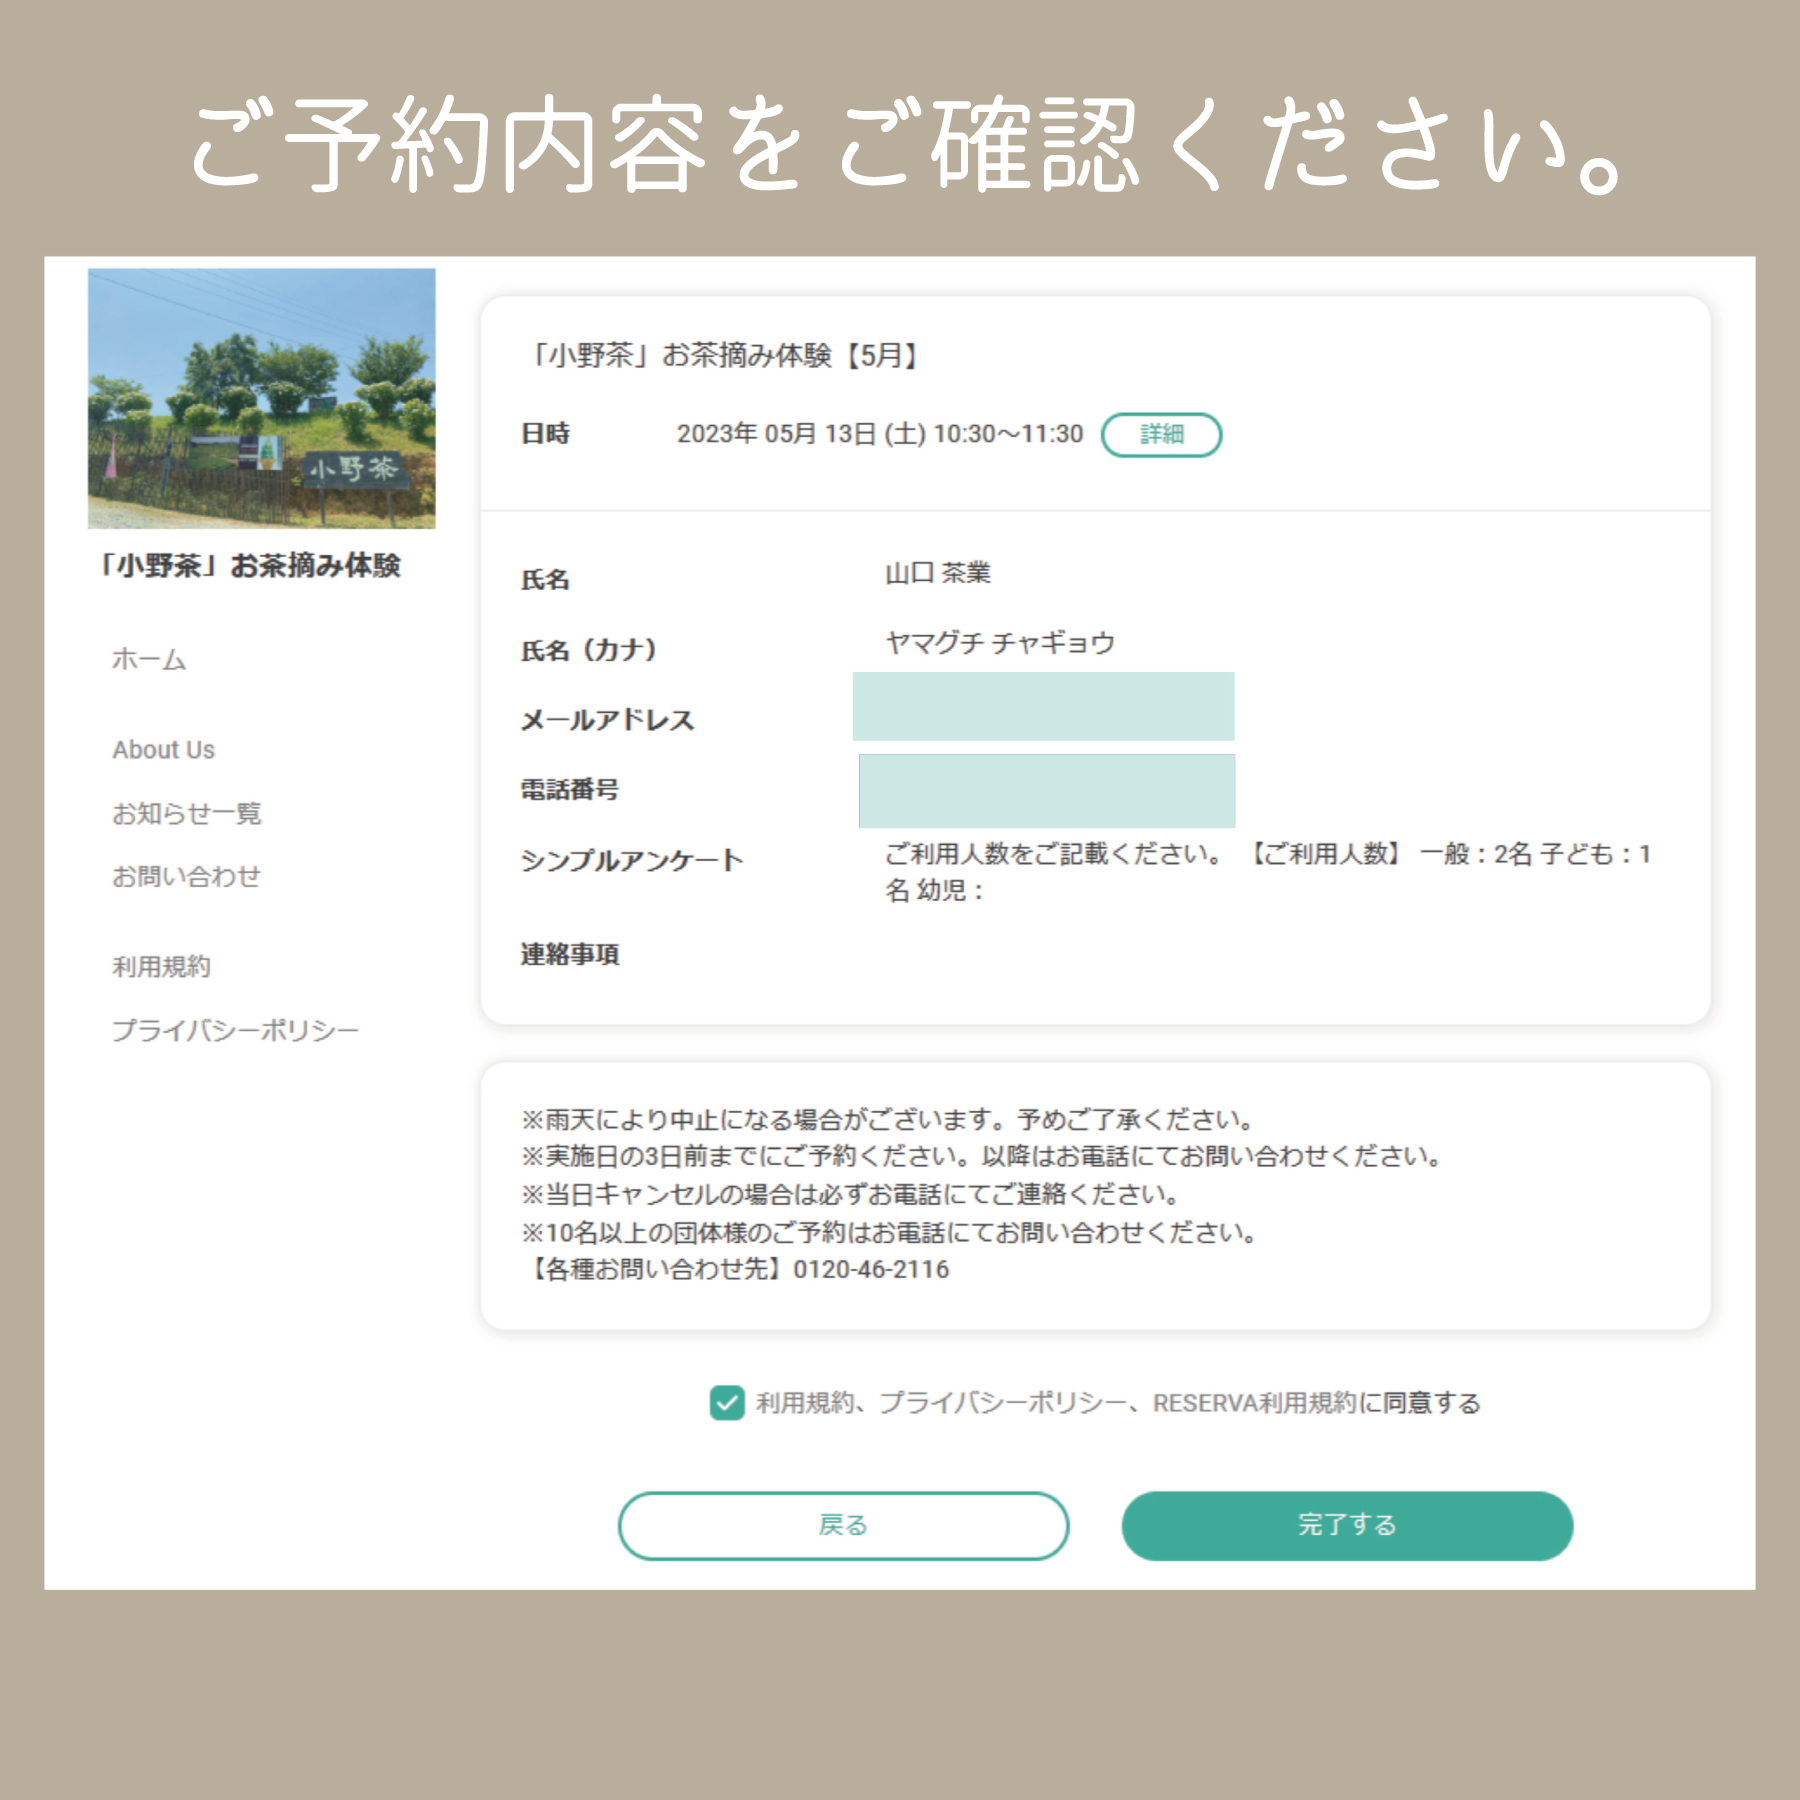Toggle the terms agreement checkbox

tap(727, 1403)
